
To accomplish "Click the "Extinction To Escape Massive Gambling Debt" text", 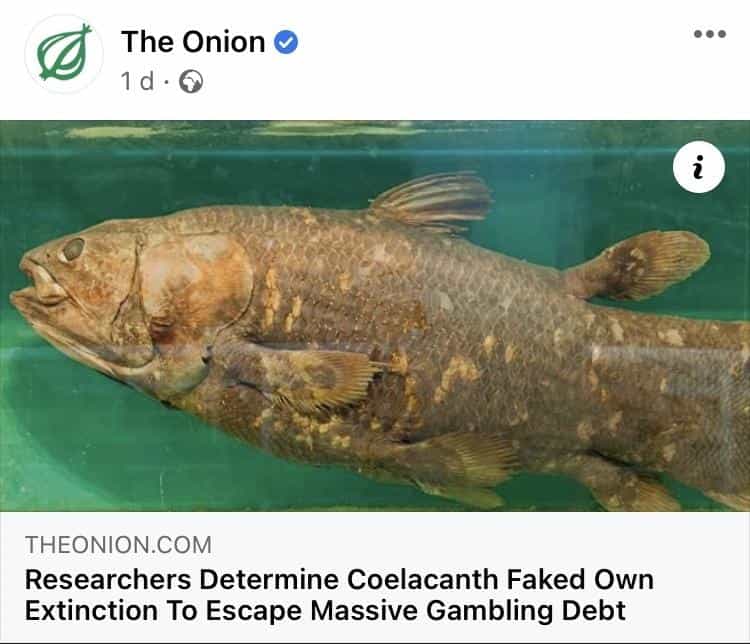I will click(325, 611).
